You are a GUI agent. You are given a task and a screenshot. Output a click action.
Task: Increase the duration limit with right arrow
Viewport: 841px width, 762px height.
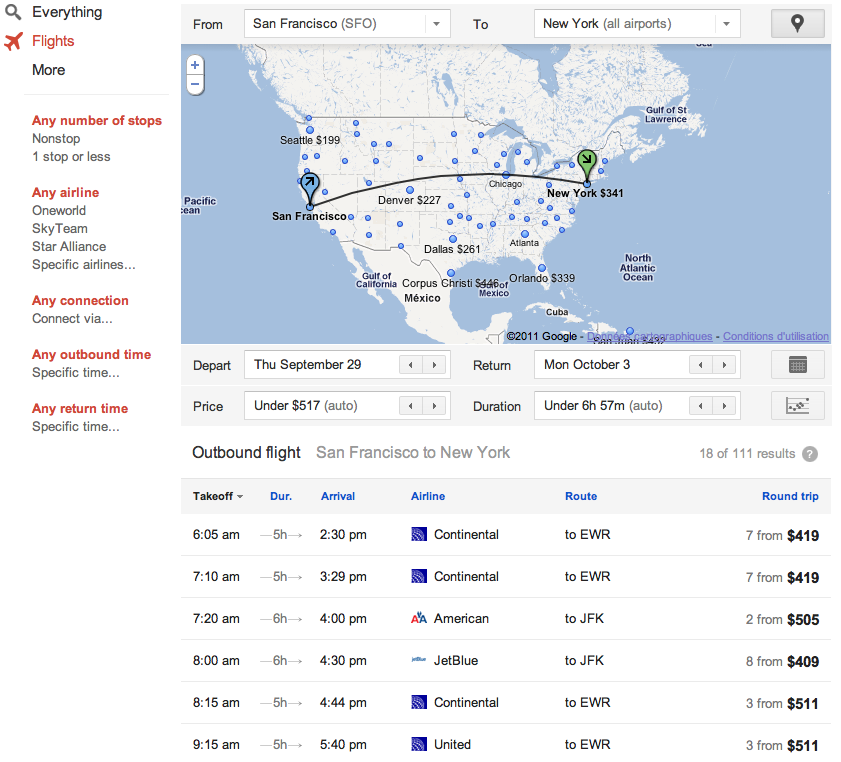[724, 406]
